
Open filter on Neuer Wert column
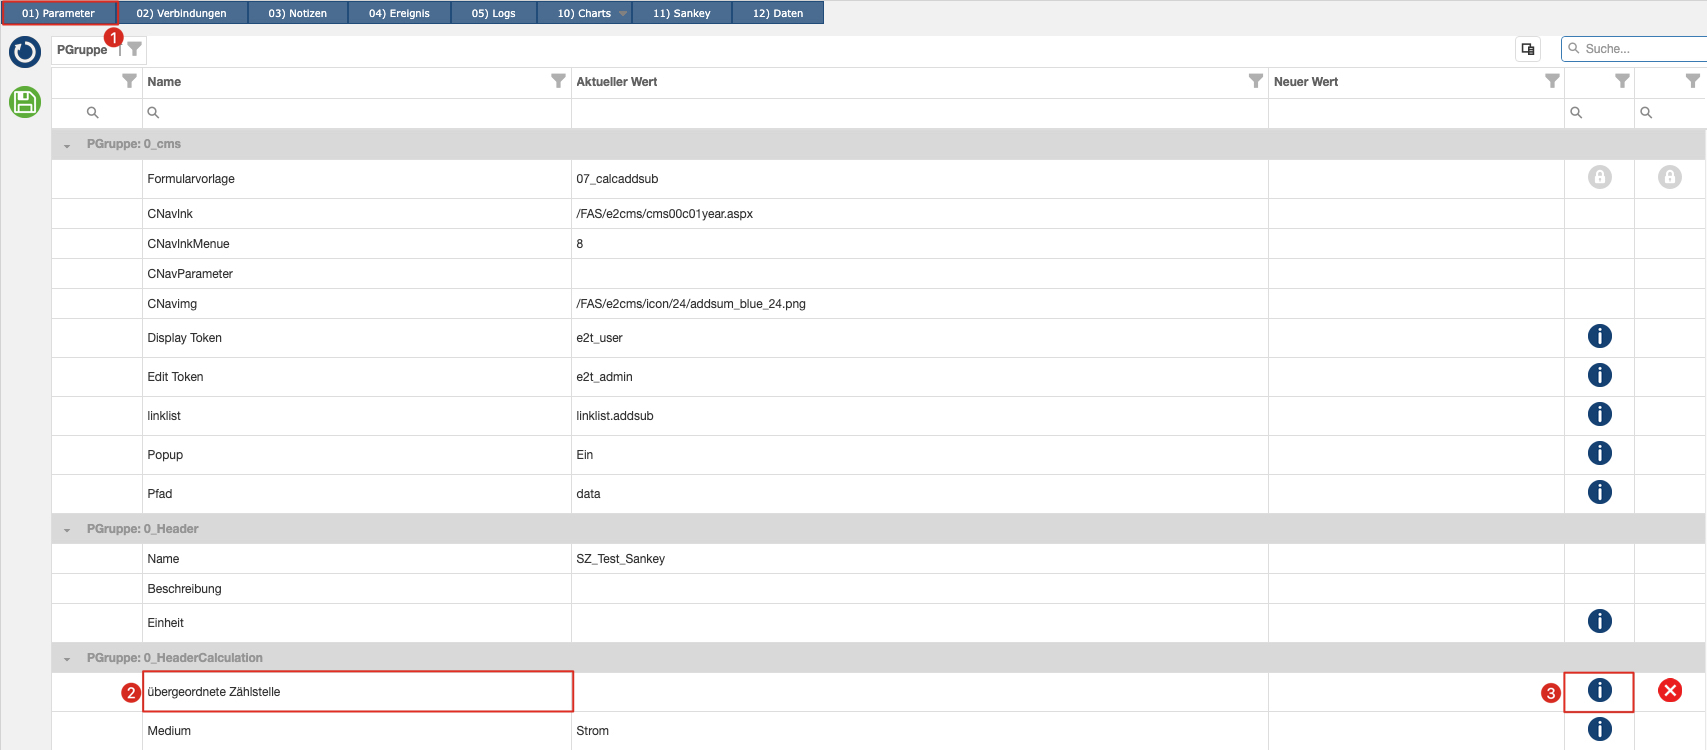click(x=1552, y=81)
